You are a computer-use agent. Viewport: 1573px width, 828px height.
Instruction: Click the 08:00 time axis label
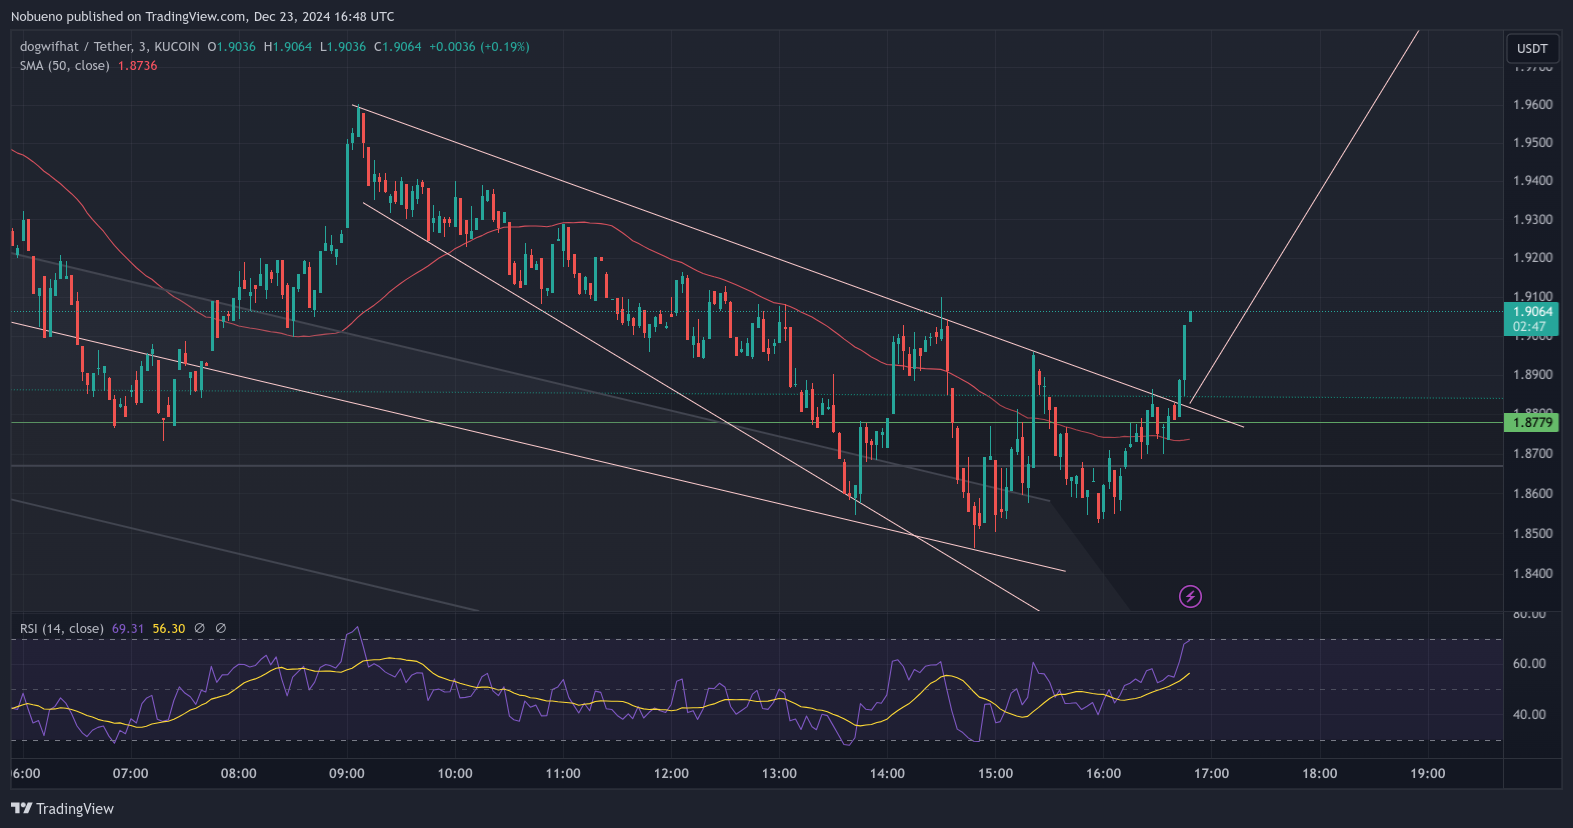pyautogui.click(x=239, y=774)
